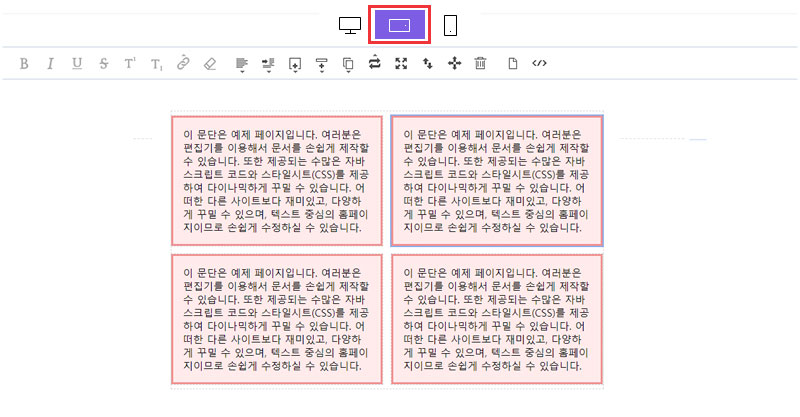
Task: Clear formatting with the eraser icon
Action: pos(209,64)
